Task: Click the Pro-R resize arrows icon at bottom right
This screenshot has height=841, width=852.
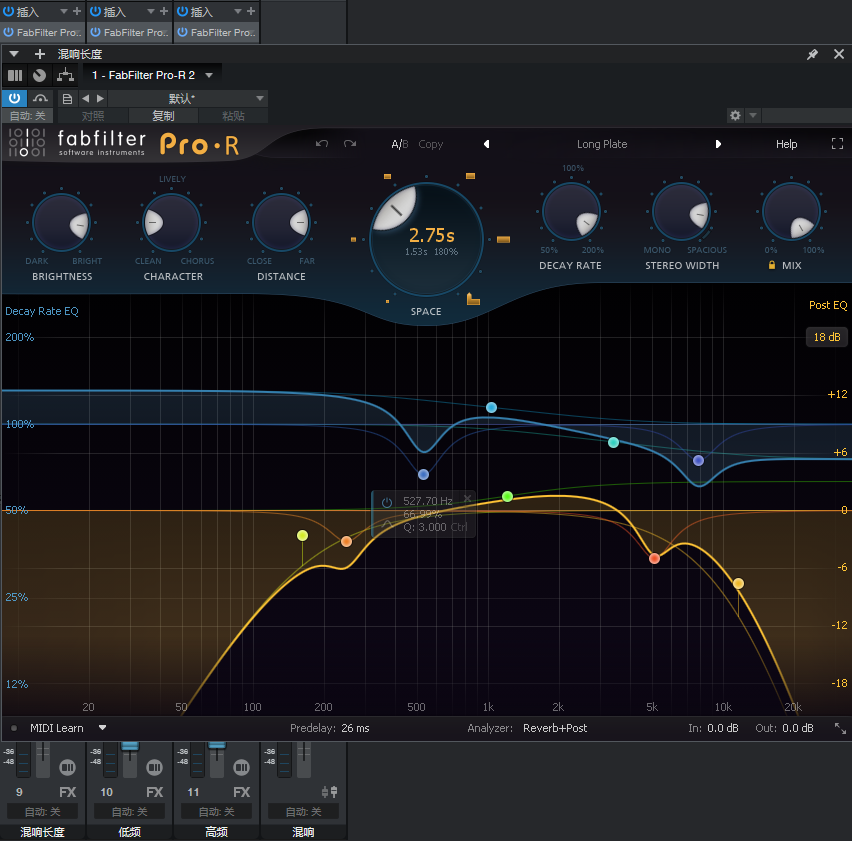Action: (840, 729)
